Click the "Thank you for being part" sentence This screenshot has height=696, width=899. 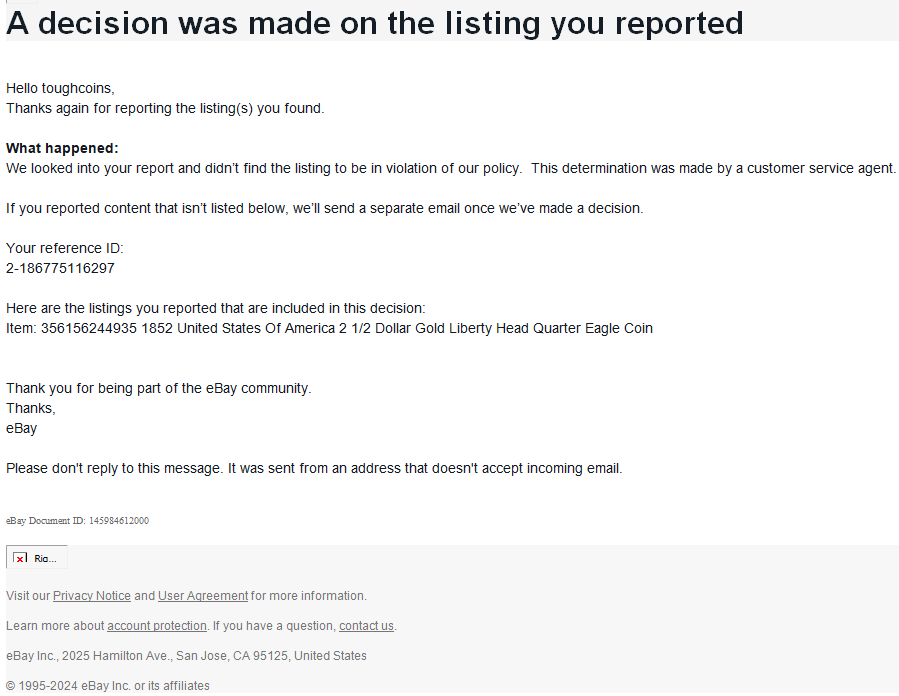(x=159, y=388)
